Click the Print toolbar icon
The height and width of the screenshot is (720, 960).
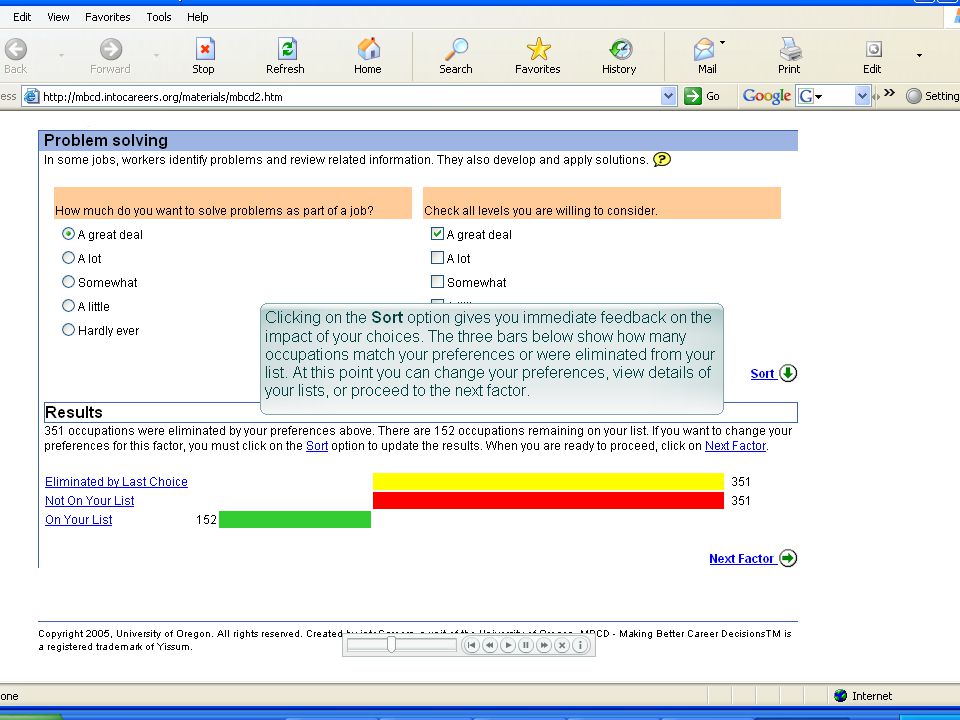click(x=790, y=49)
